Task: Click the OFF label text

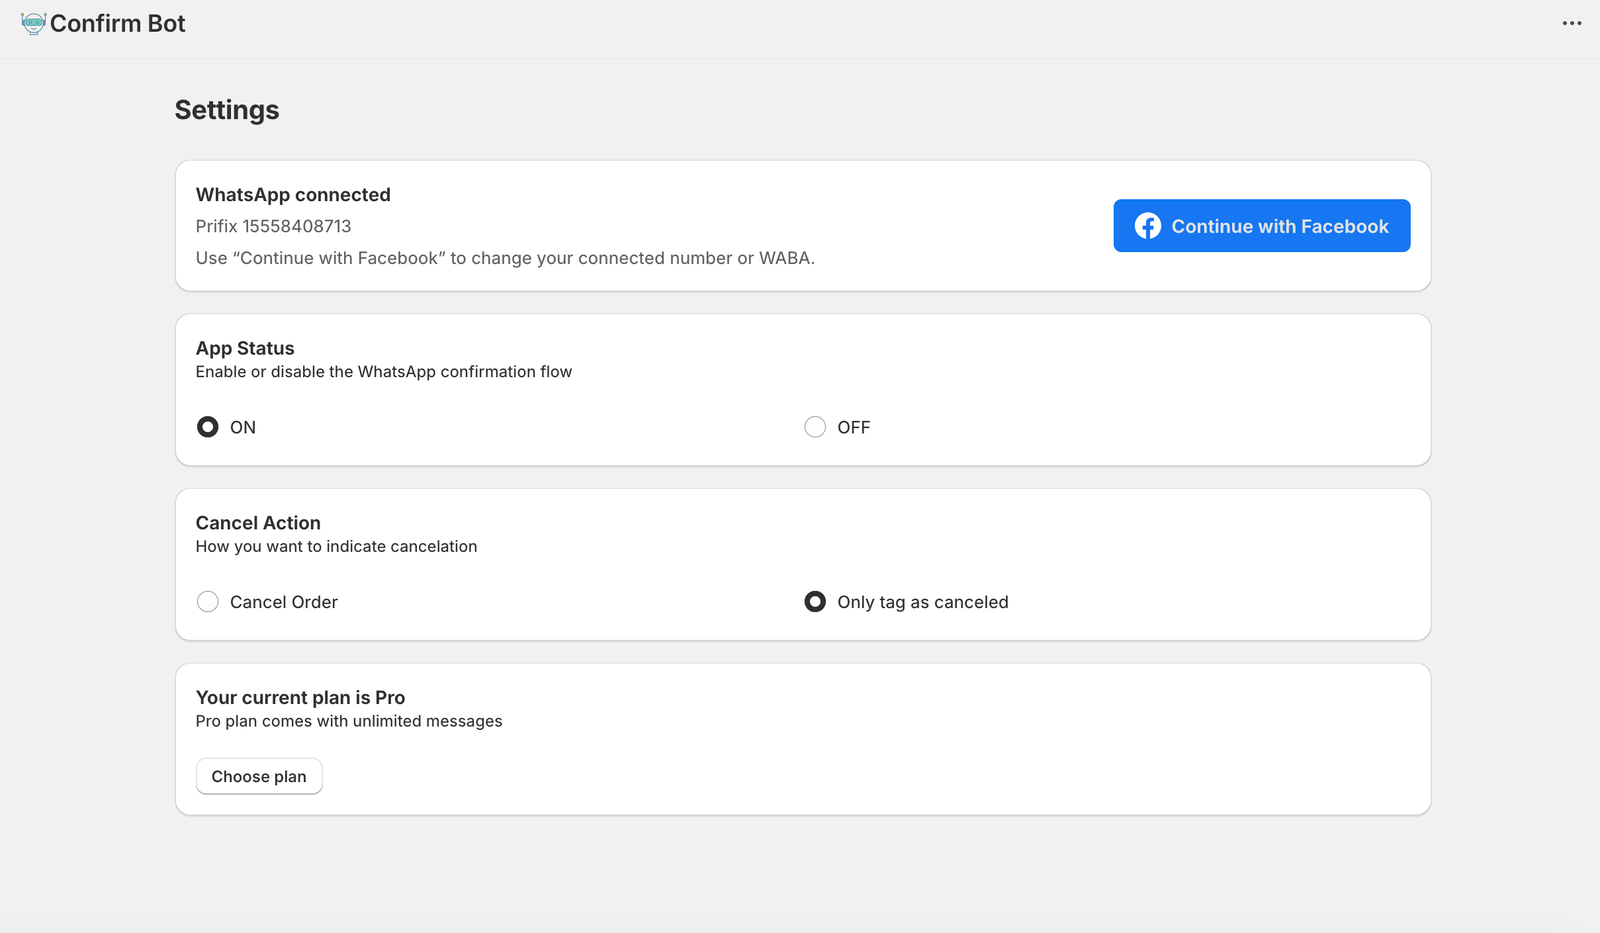Action: click(x=853, y=427)
